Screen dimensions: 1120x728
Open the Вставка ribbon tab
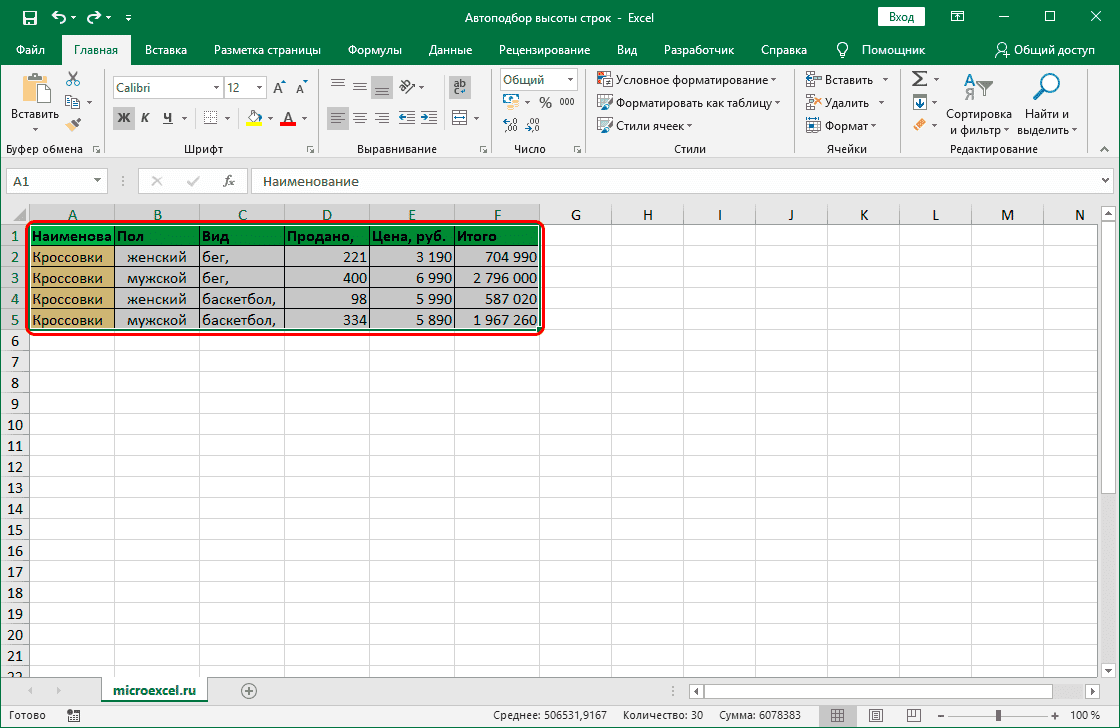pos(166,50)
